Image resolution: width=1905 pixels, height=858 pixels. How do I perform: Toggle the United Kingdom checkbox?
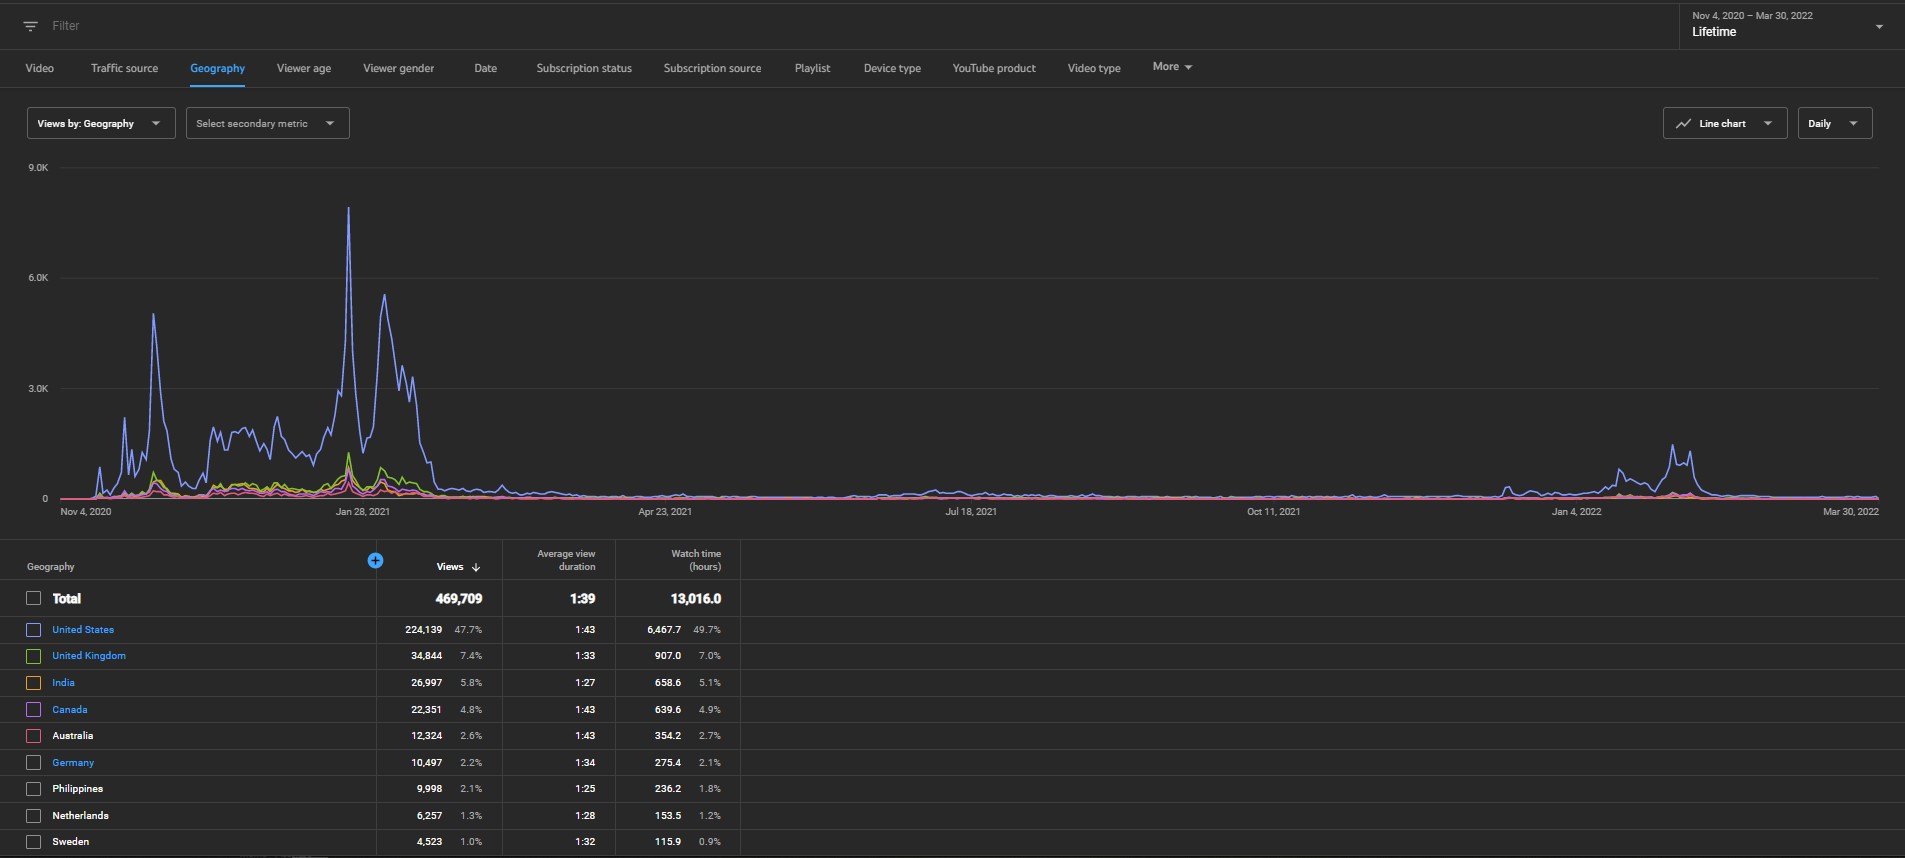[x=34, y=656]
